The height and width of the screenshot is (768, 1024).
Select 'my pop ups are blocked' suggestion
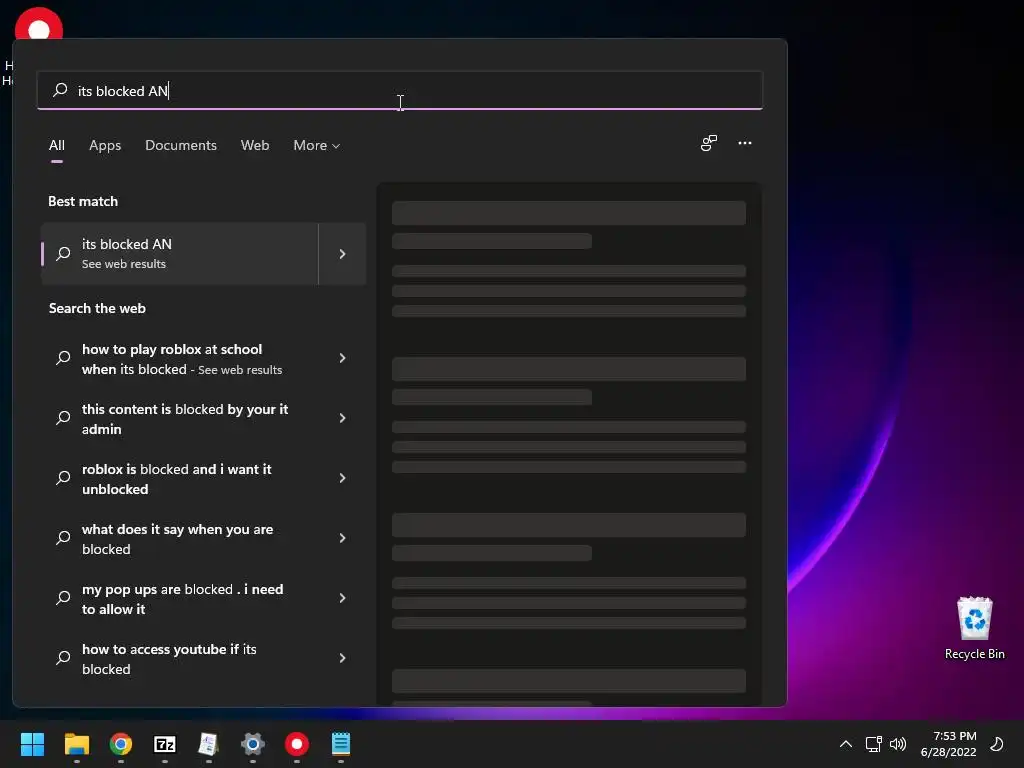pos(182,599)
